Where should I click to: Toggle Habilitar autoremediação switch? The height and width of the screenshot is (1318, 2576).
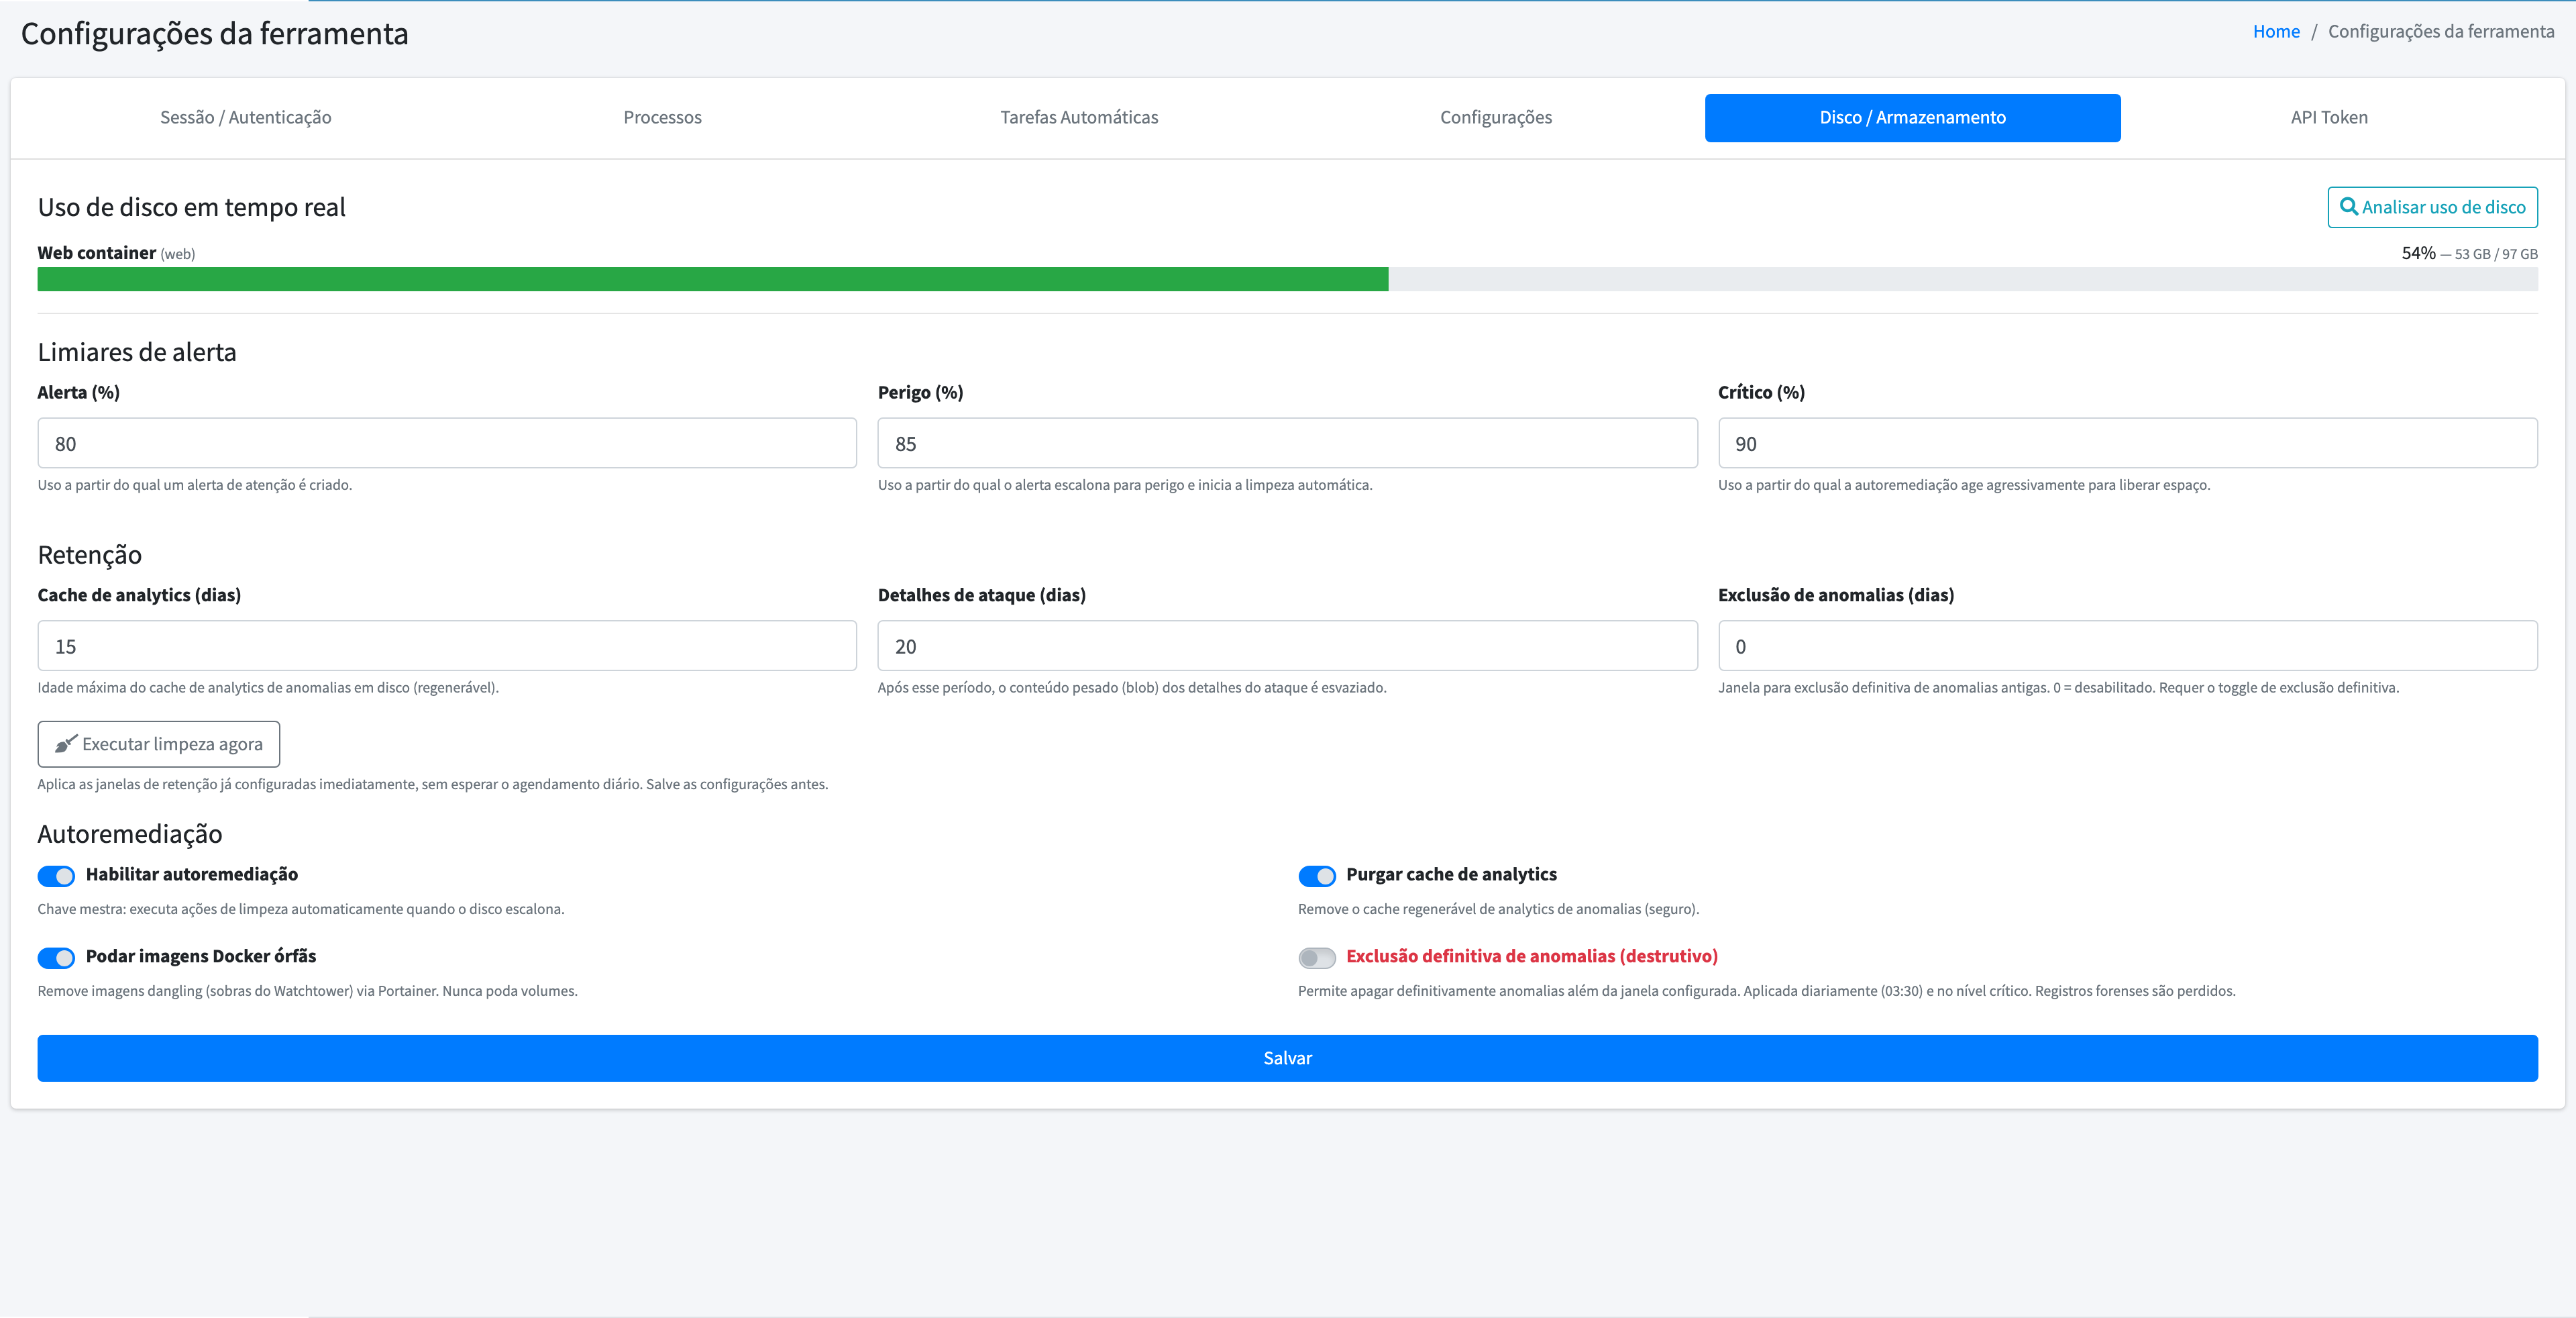[x=56, y=876]
